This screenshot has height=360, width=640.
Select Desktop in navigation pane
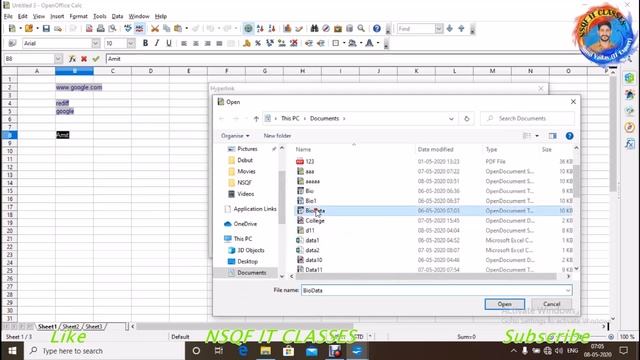(x=247, y=262)
